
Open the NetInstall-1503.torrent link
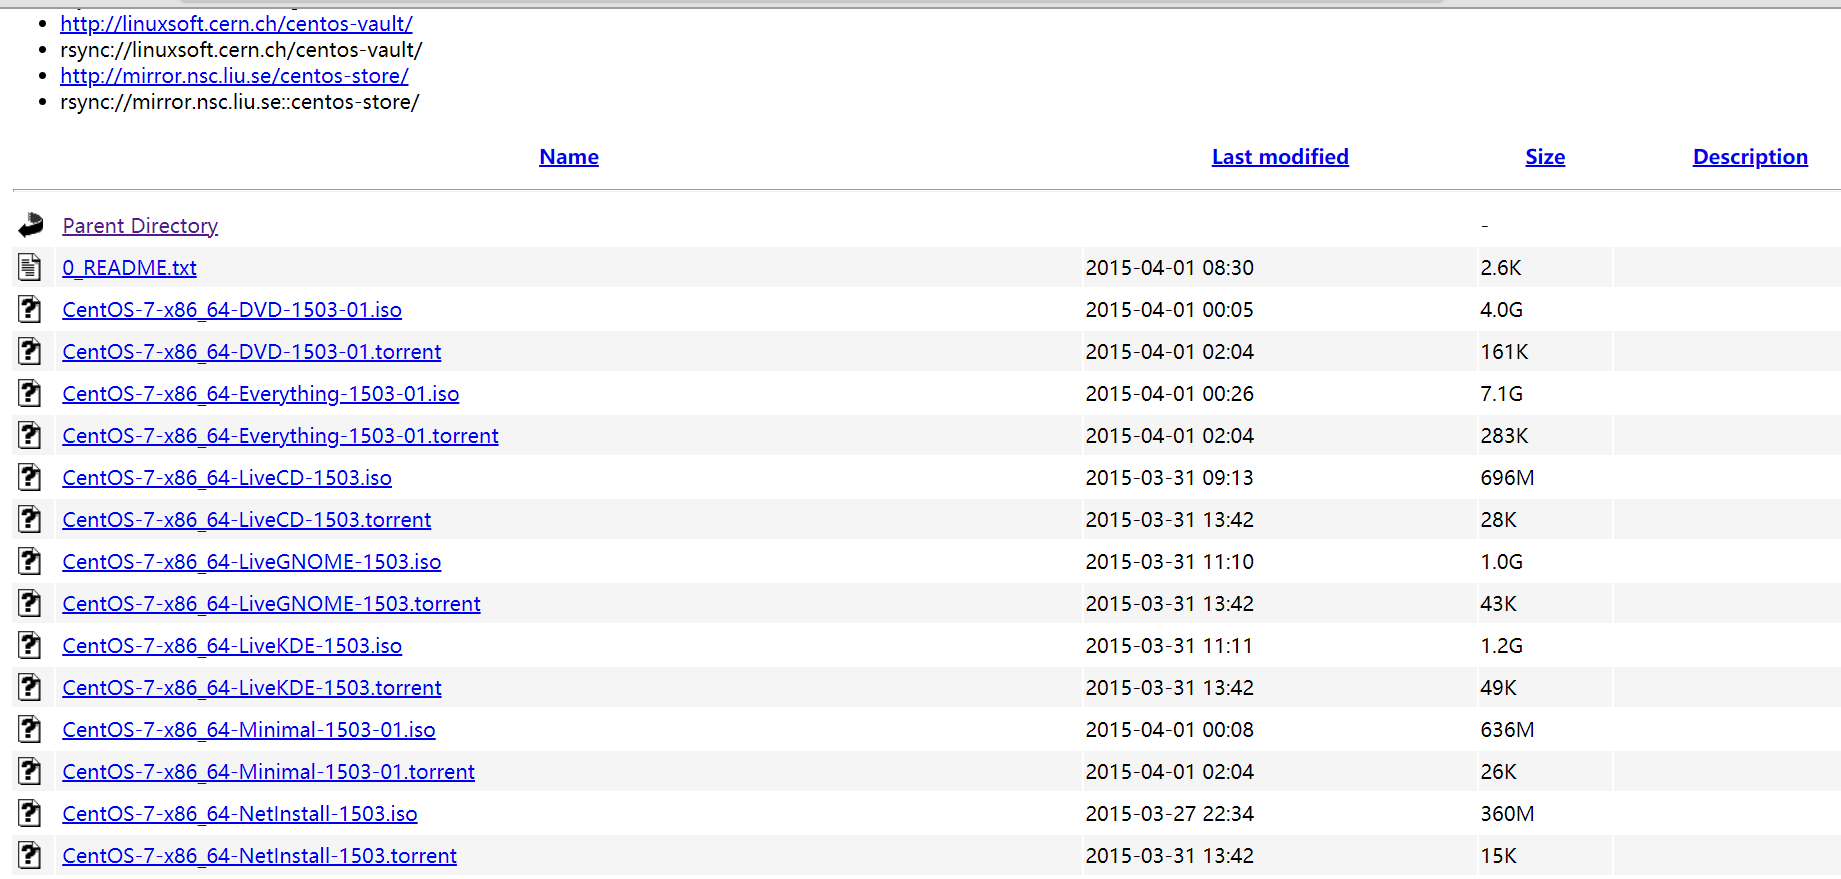click(259, 856)
